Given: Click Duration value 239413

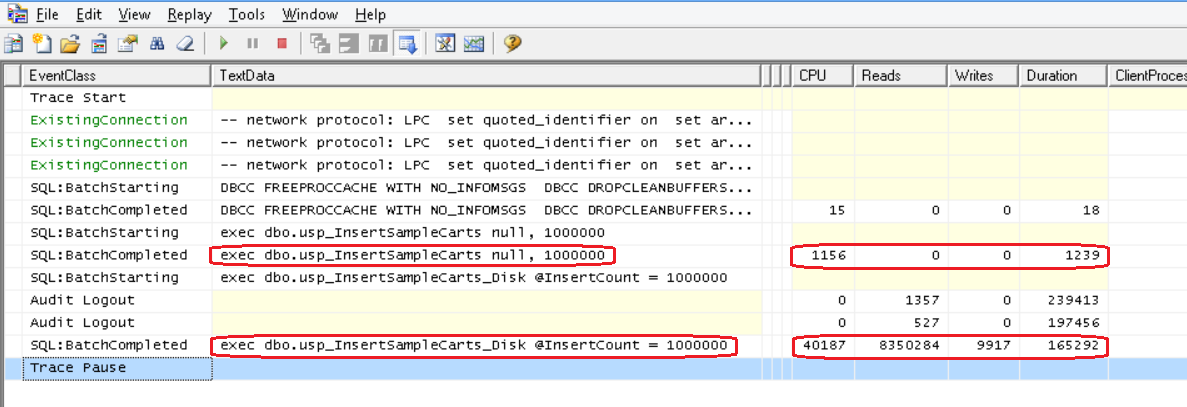Looking at the screenshot, I should click(x=1073, y=300).
